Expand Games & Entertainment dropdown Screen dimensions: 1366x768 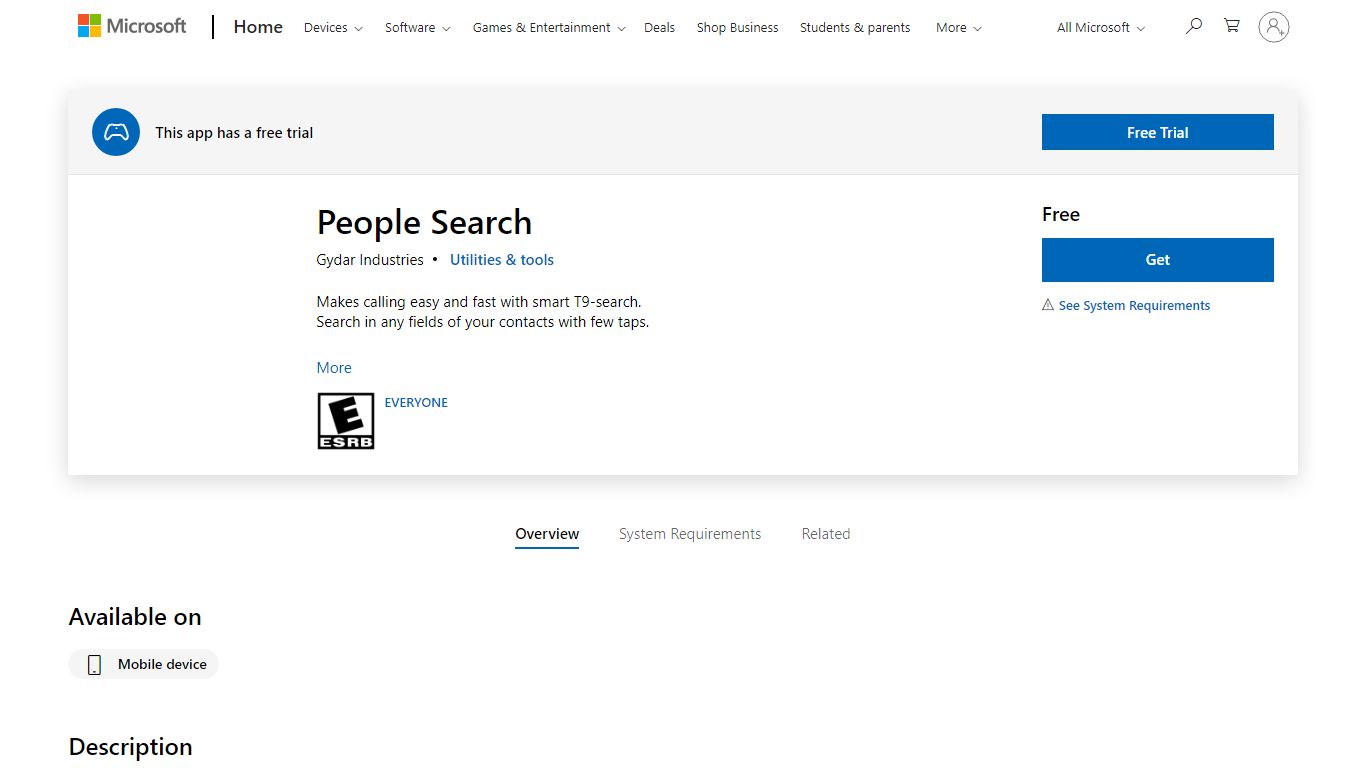(x=549, y=28)
